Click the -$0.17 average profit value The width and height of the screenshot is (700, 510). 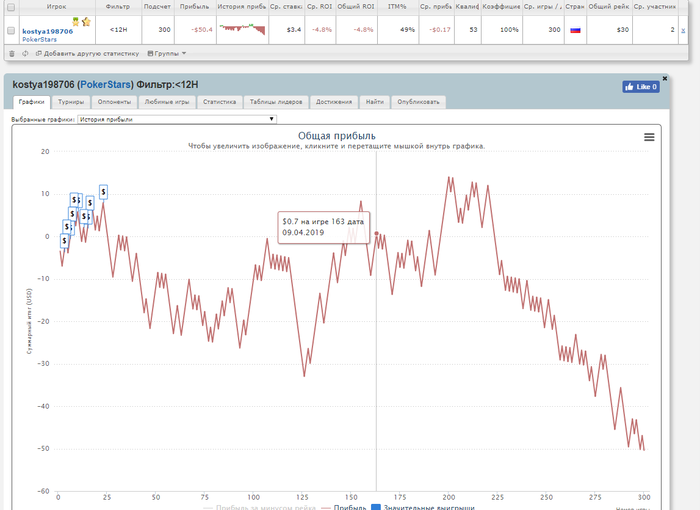440,30
